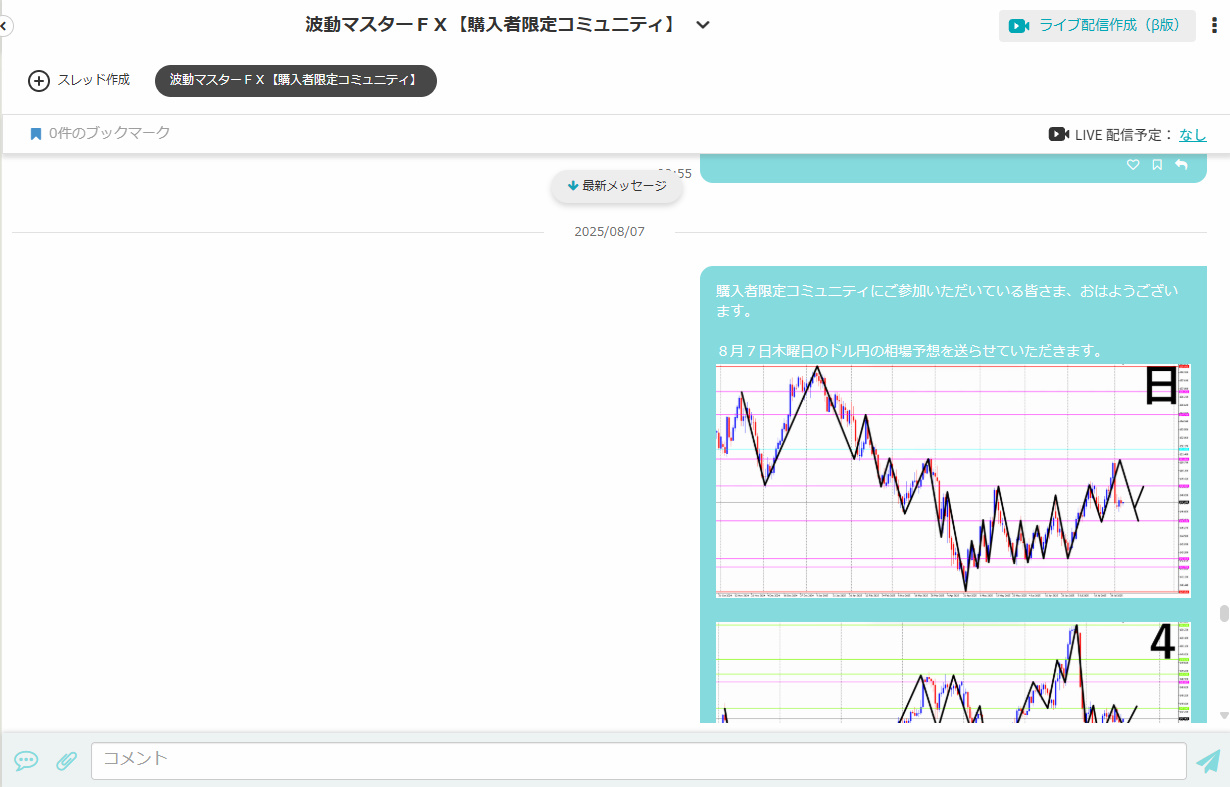The height and width of the screenshot is (787, 1230).
Task: Open the bookmarks icon in the bar
Action: pyautogui.click(x=36, y=133)
